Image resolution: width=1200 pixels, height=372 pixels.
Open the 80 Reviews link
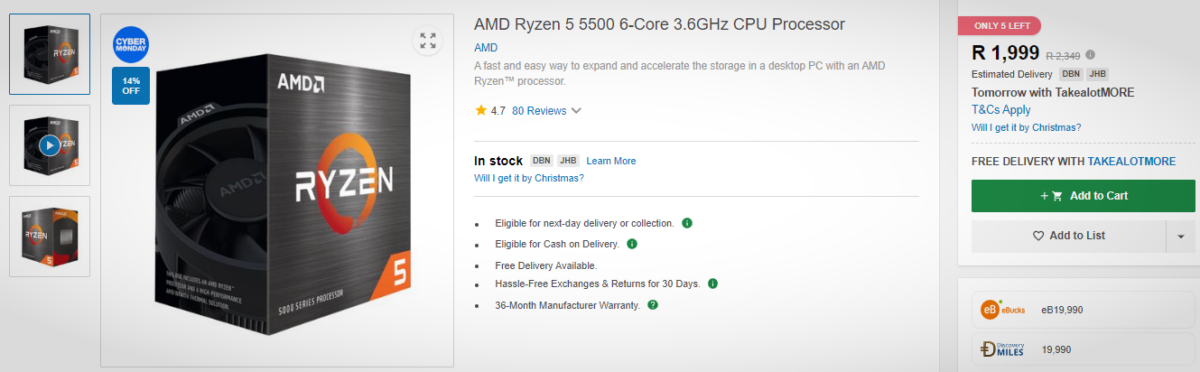[x=539, y=111]
